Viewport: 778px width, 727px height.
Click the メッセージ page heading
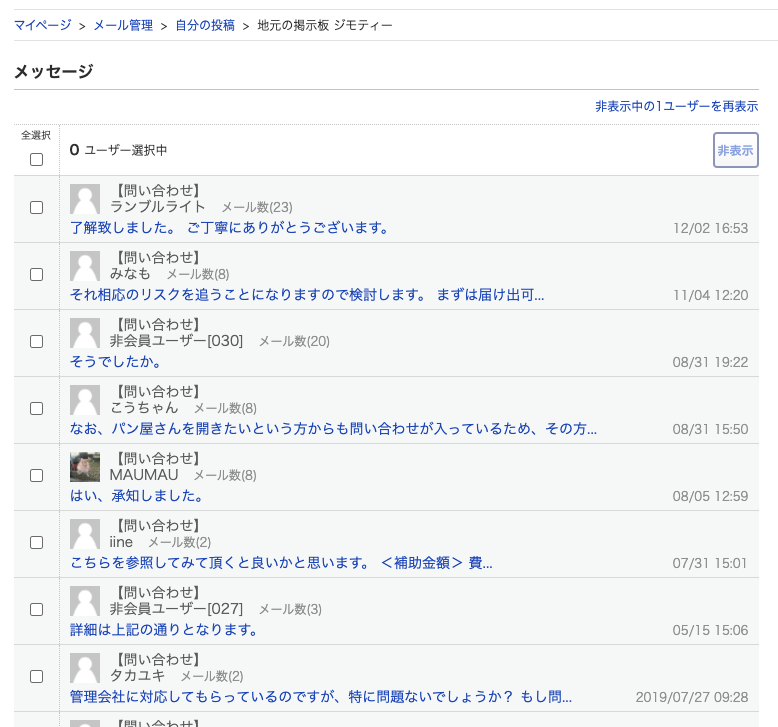point(54,71)
